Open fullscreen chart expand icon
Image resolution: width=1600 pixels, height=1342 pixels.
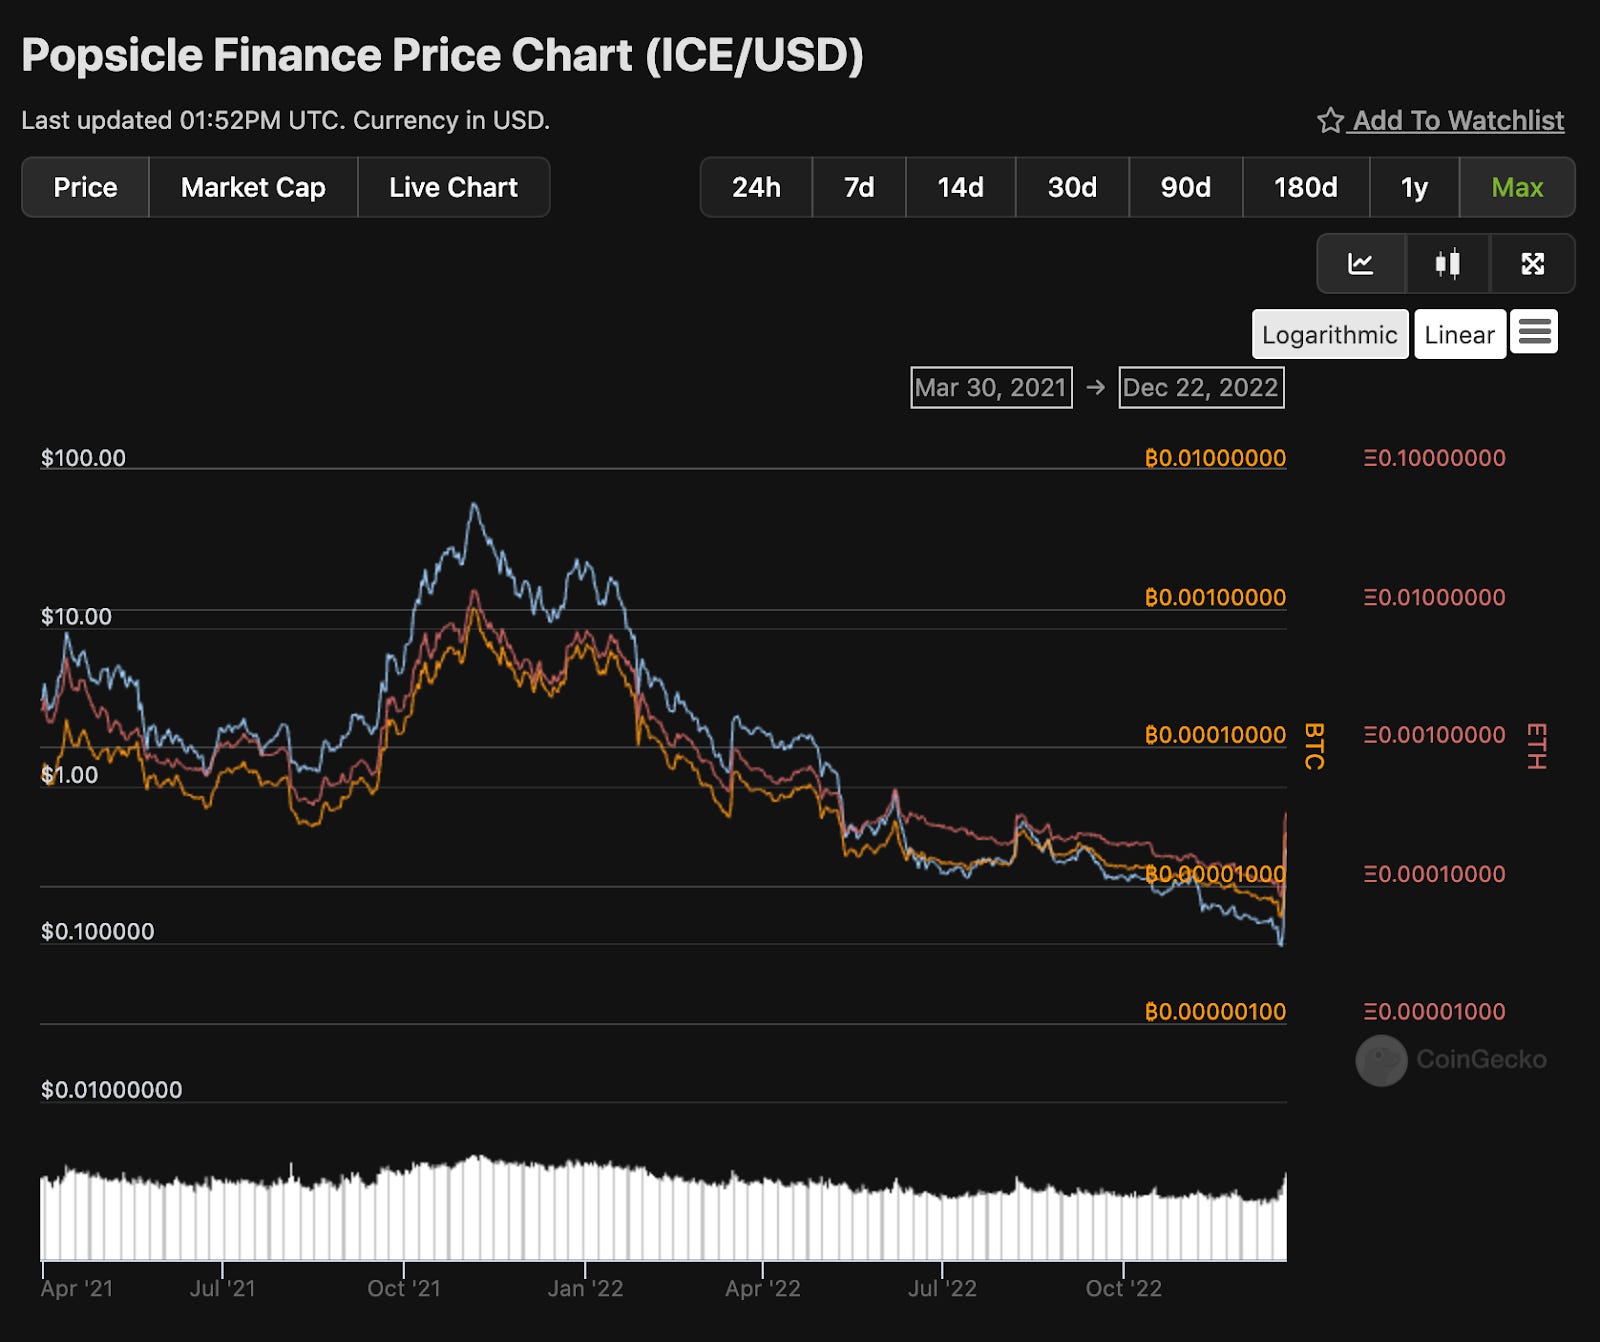(1533, 264)
